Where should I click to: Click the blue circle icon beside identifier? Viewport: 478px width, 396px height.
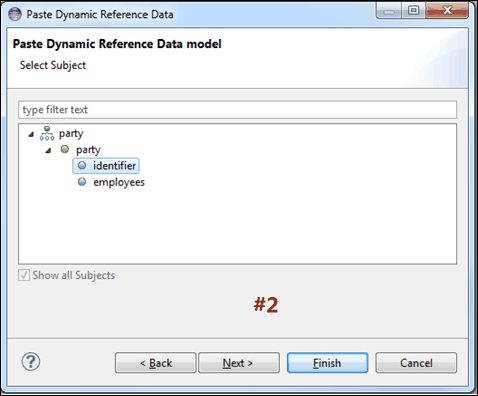[82, 165]
